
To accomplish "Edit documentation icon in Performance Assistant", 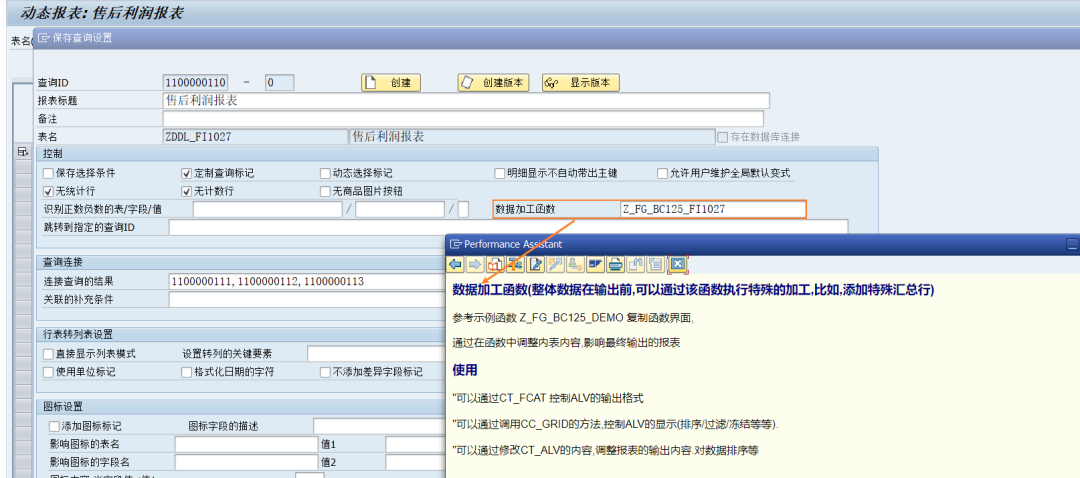I will [x=535, y=264].
